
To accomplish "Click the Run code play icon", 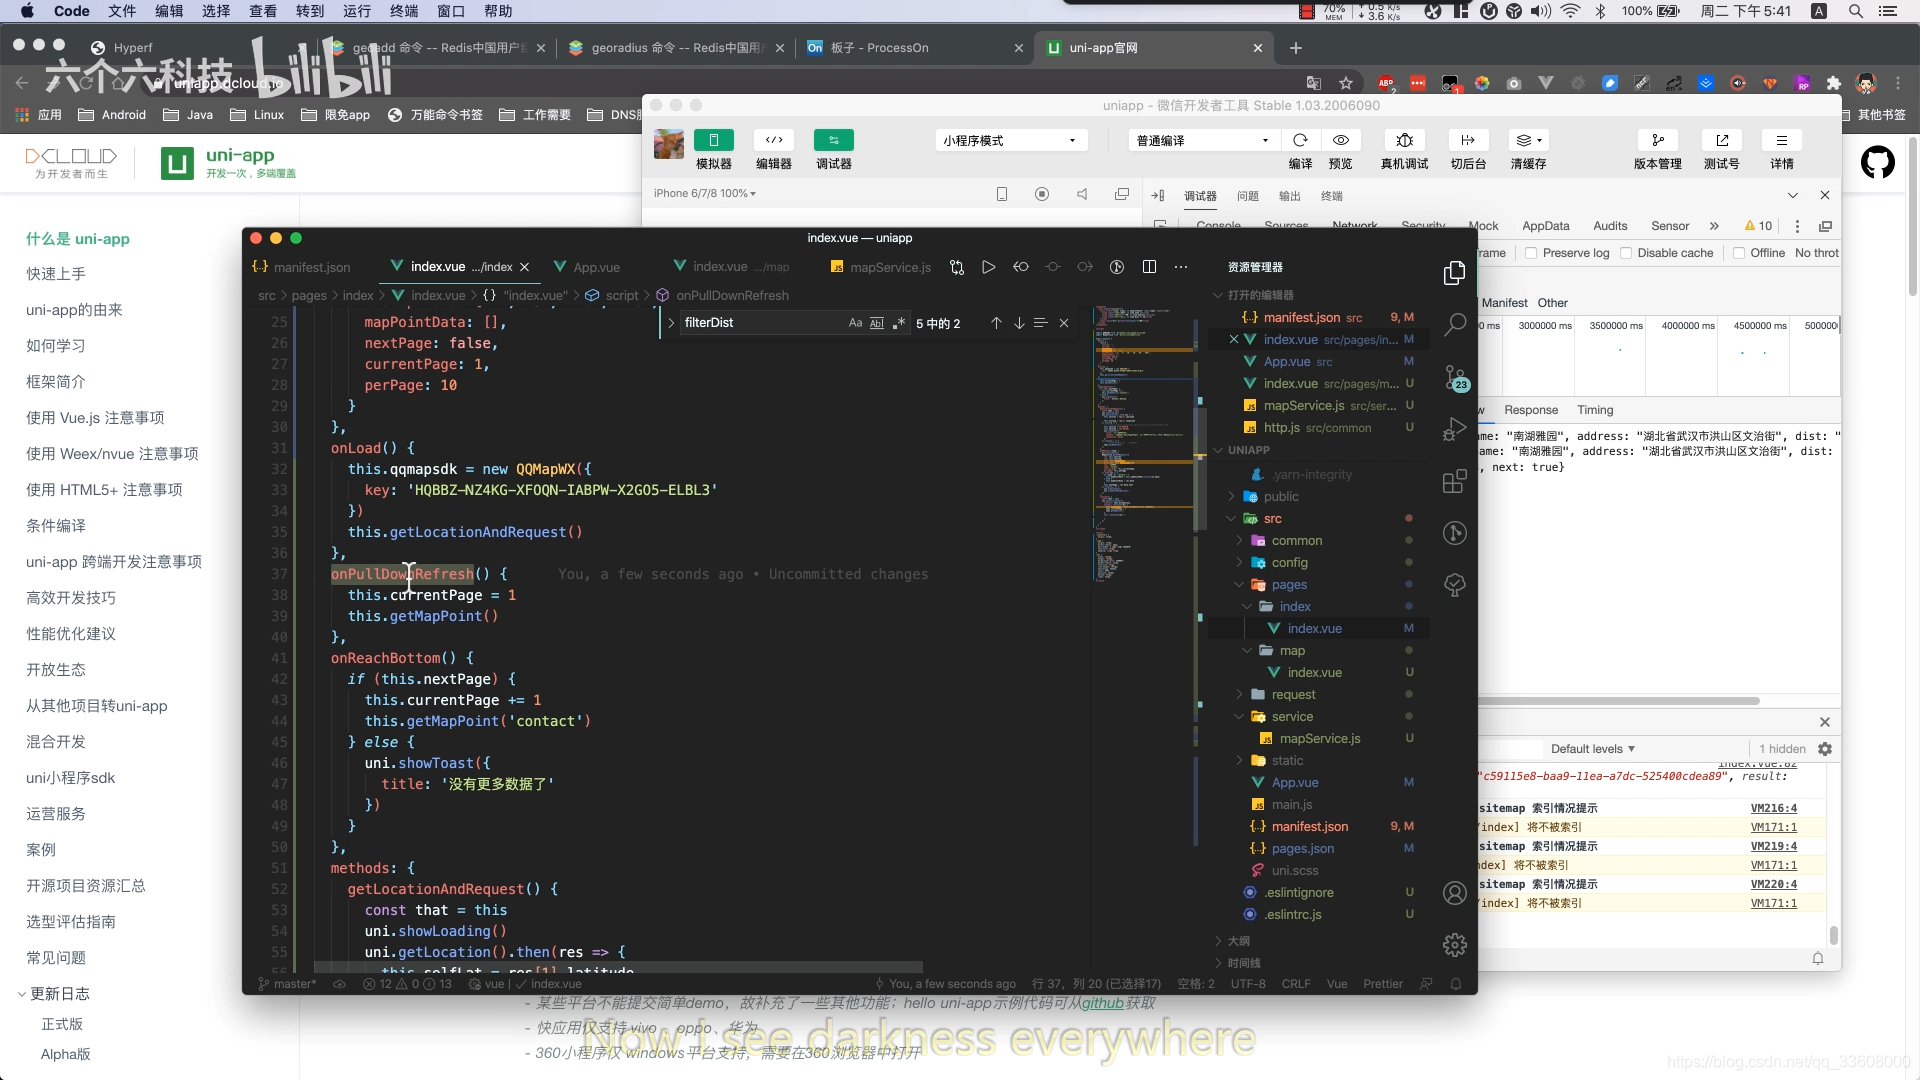I will click(988, 267).
